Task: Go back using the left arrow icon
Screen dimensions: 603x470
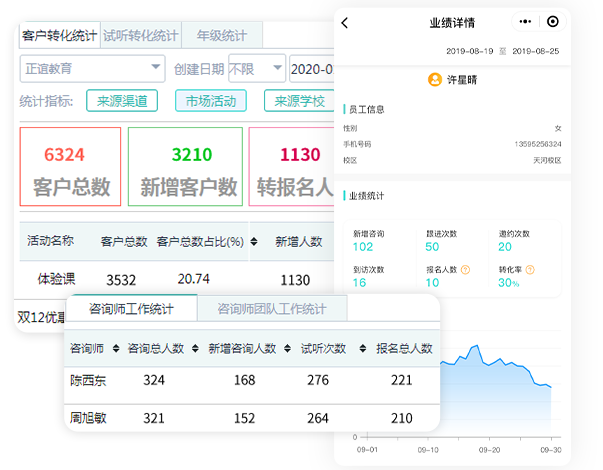Action: [345, 22]
